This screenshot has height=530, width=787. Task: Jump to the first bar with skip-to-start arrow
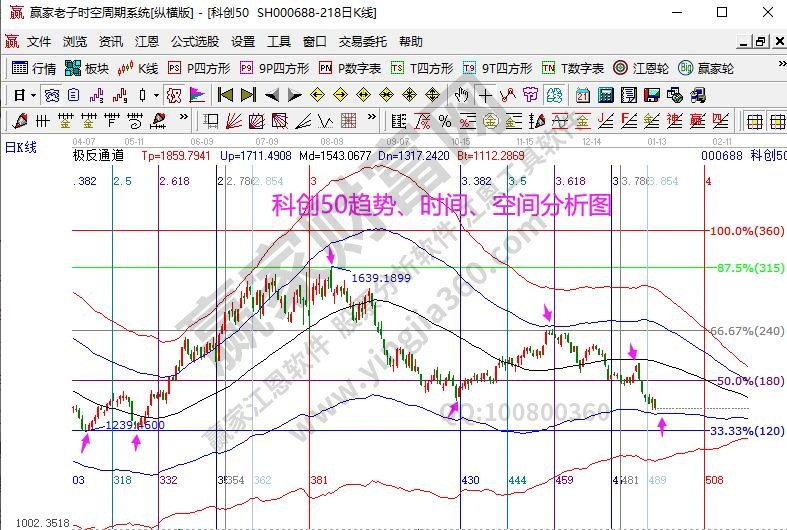tap(225, 95)
